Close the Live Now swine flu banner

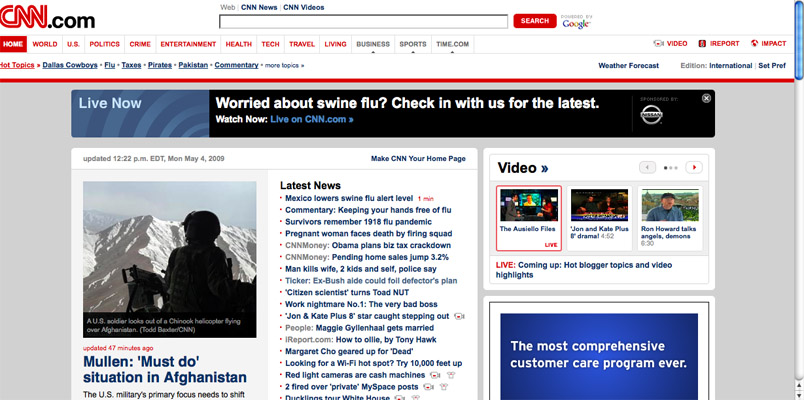[706, 98]
